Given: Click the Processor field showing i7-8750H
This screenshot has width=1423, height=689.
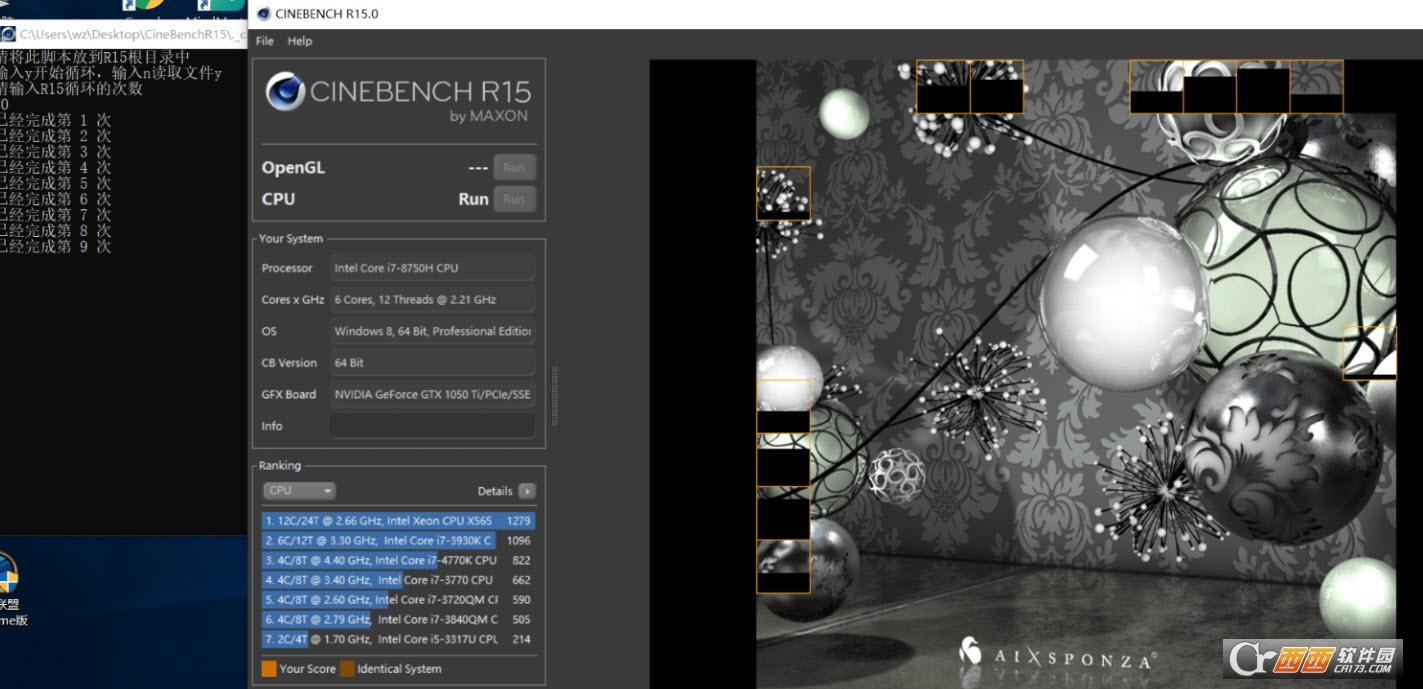Looking at the screenshot, I should (x=432, y=268).
